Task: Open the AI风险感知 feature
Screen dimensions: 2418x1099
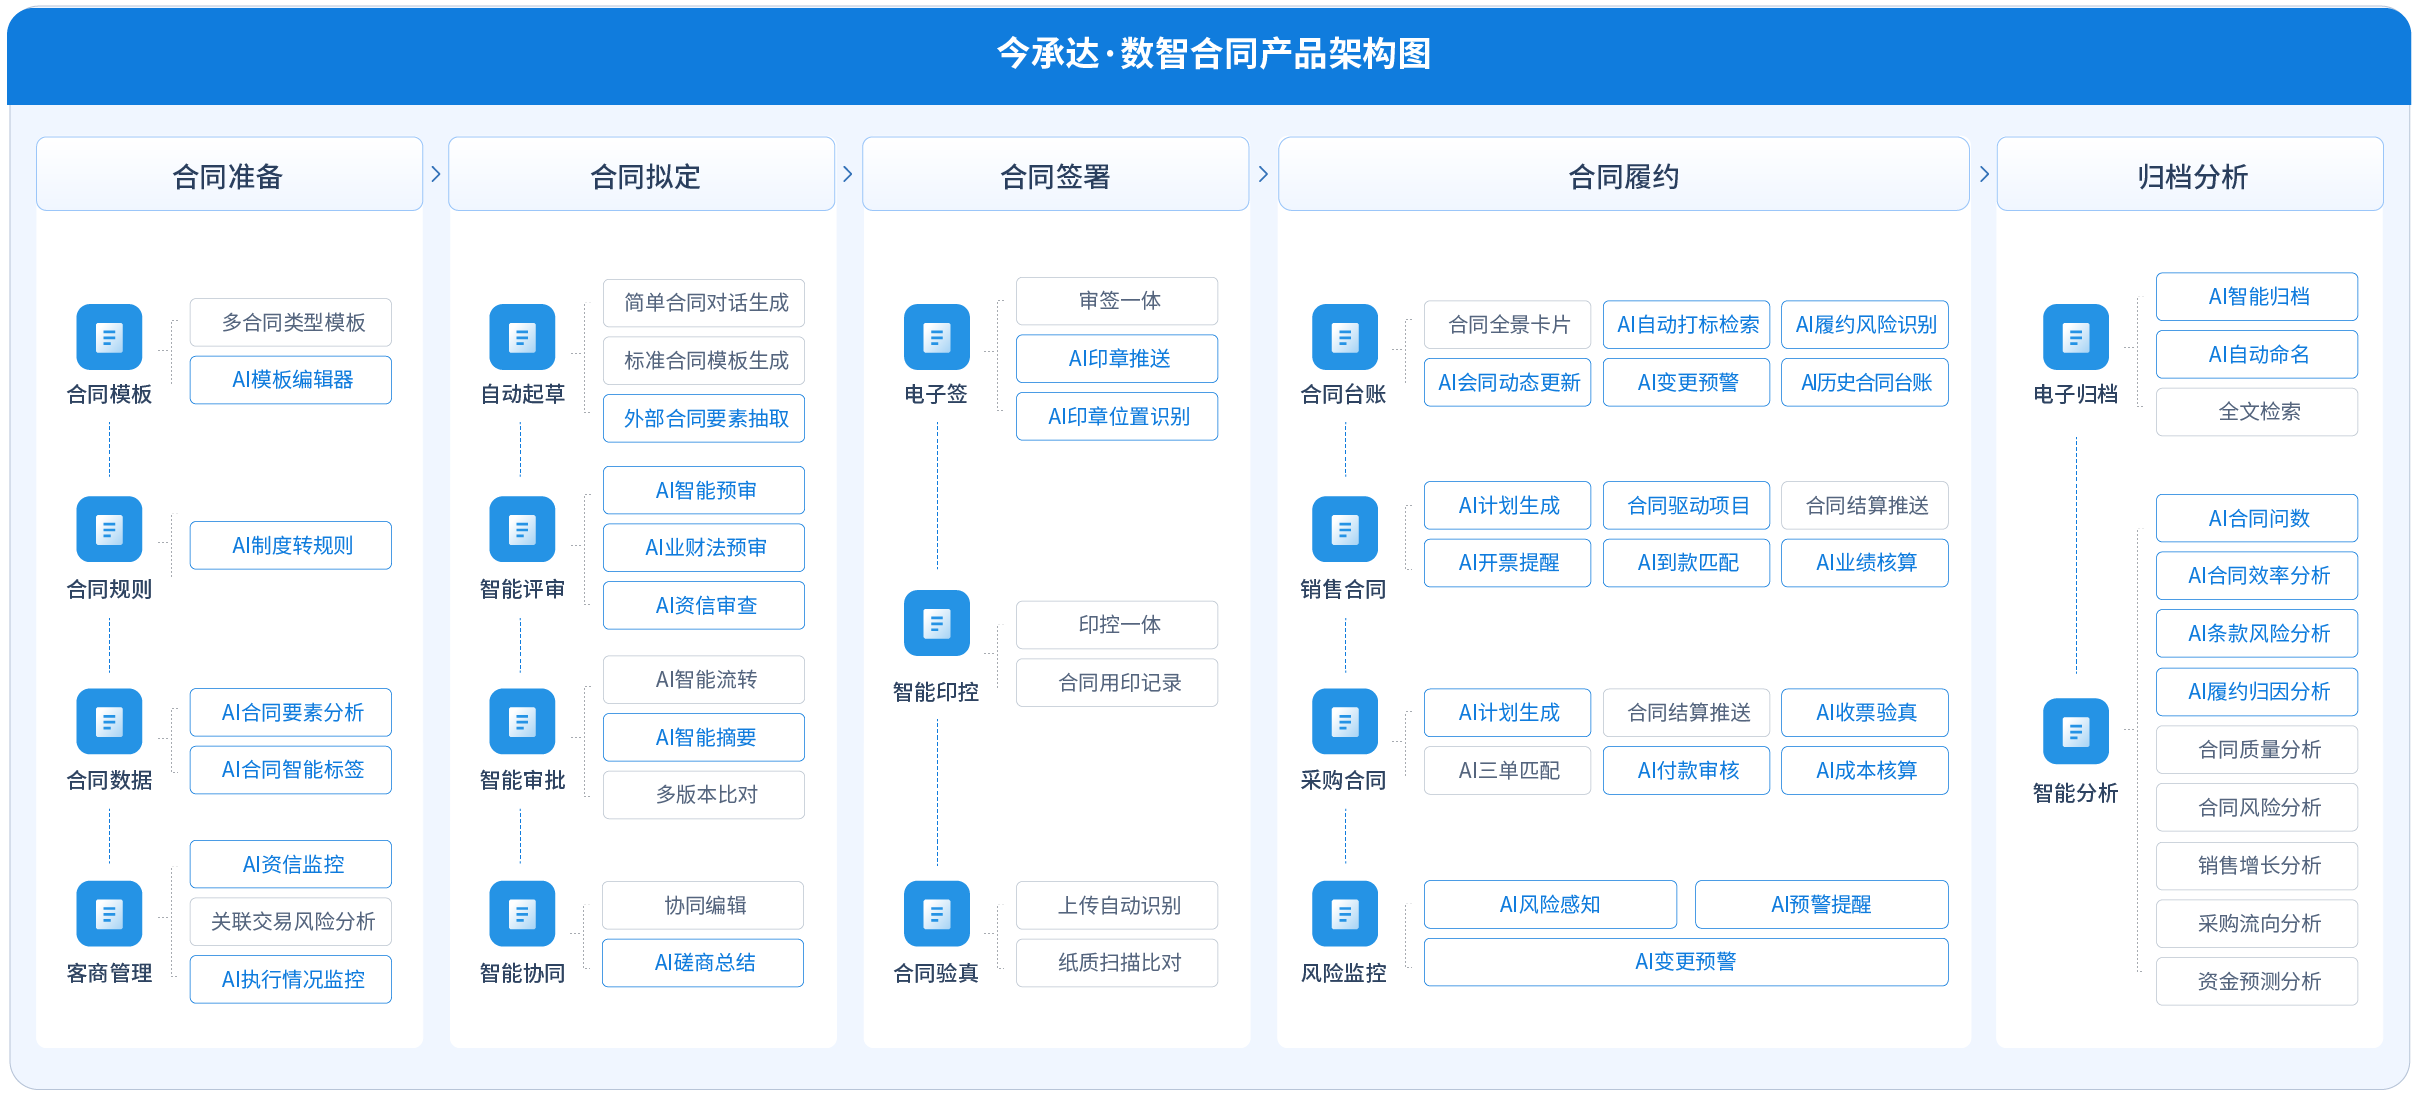Action: click(x=1550, y=904)
